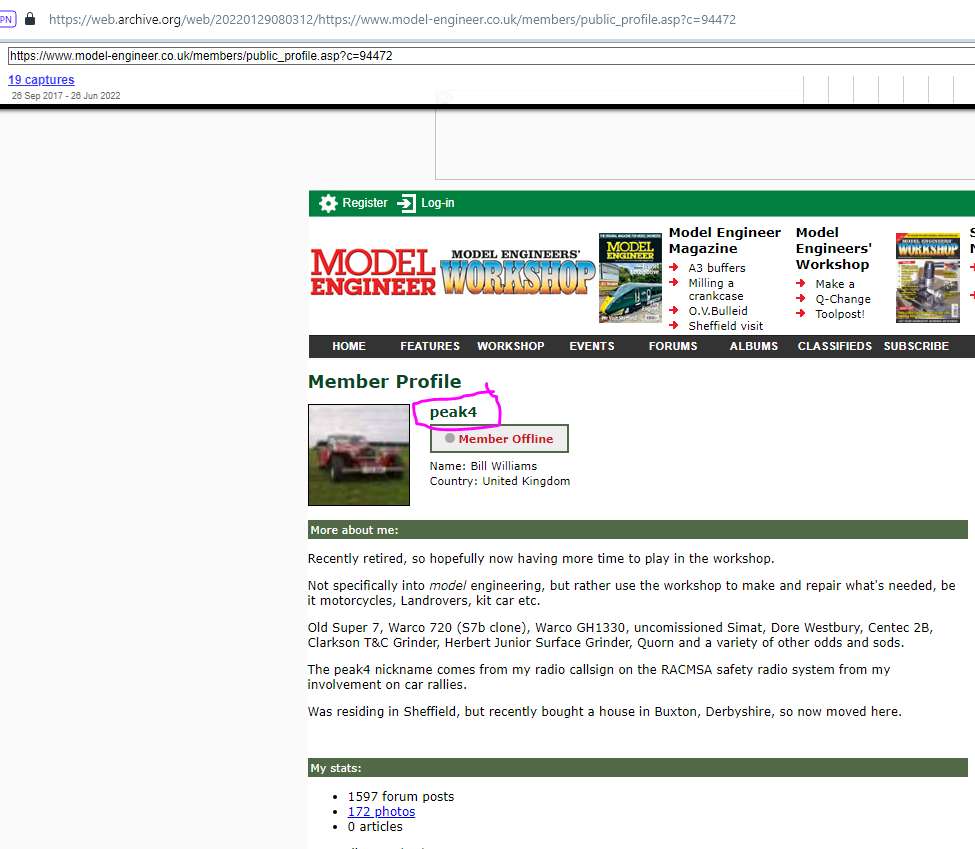Viewport: 975px width, 849px height.
Task: Click the grey offline status dot
Action: (x=450, y=438)
